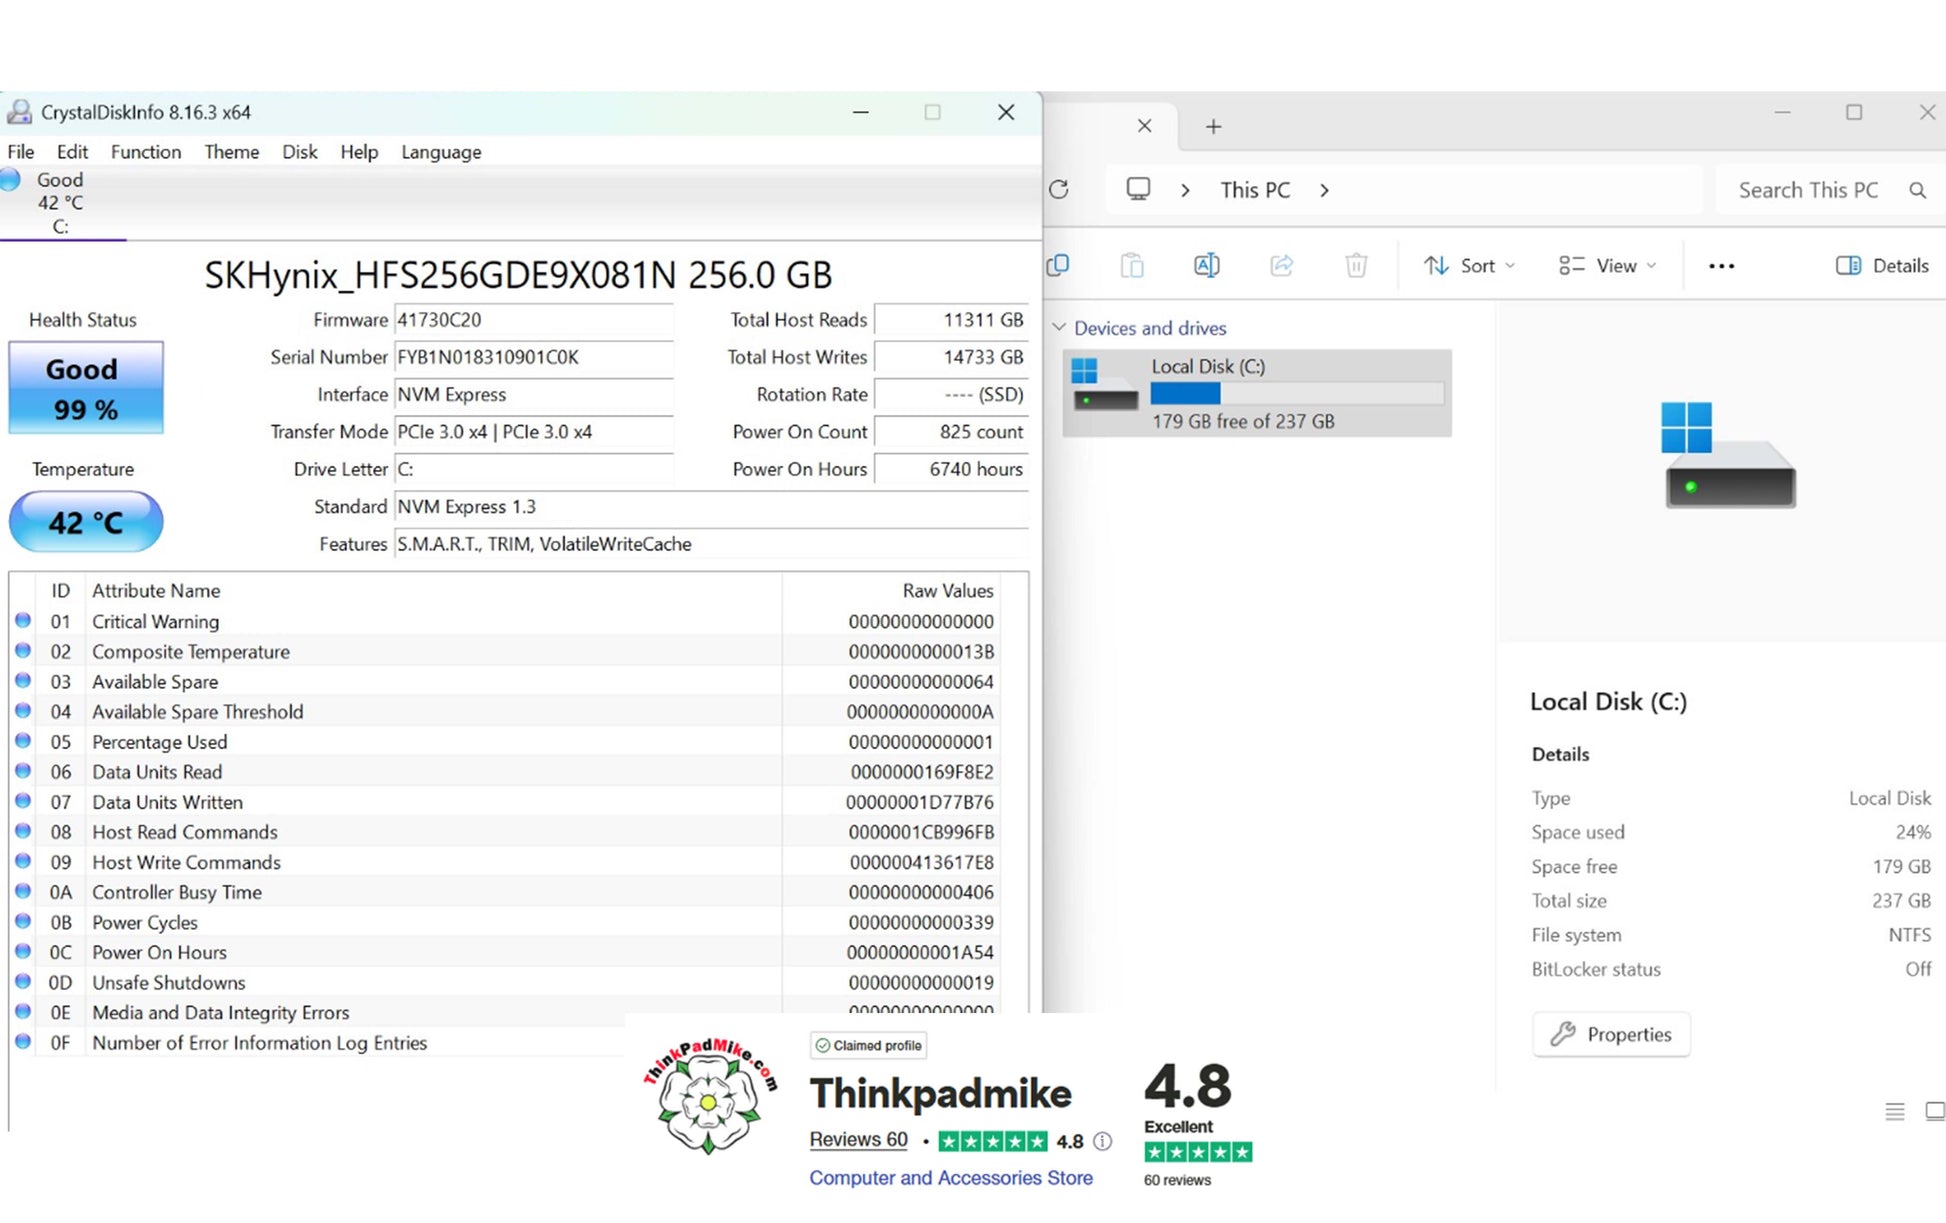Click the search magnifier icon

[1917, 190]
